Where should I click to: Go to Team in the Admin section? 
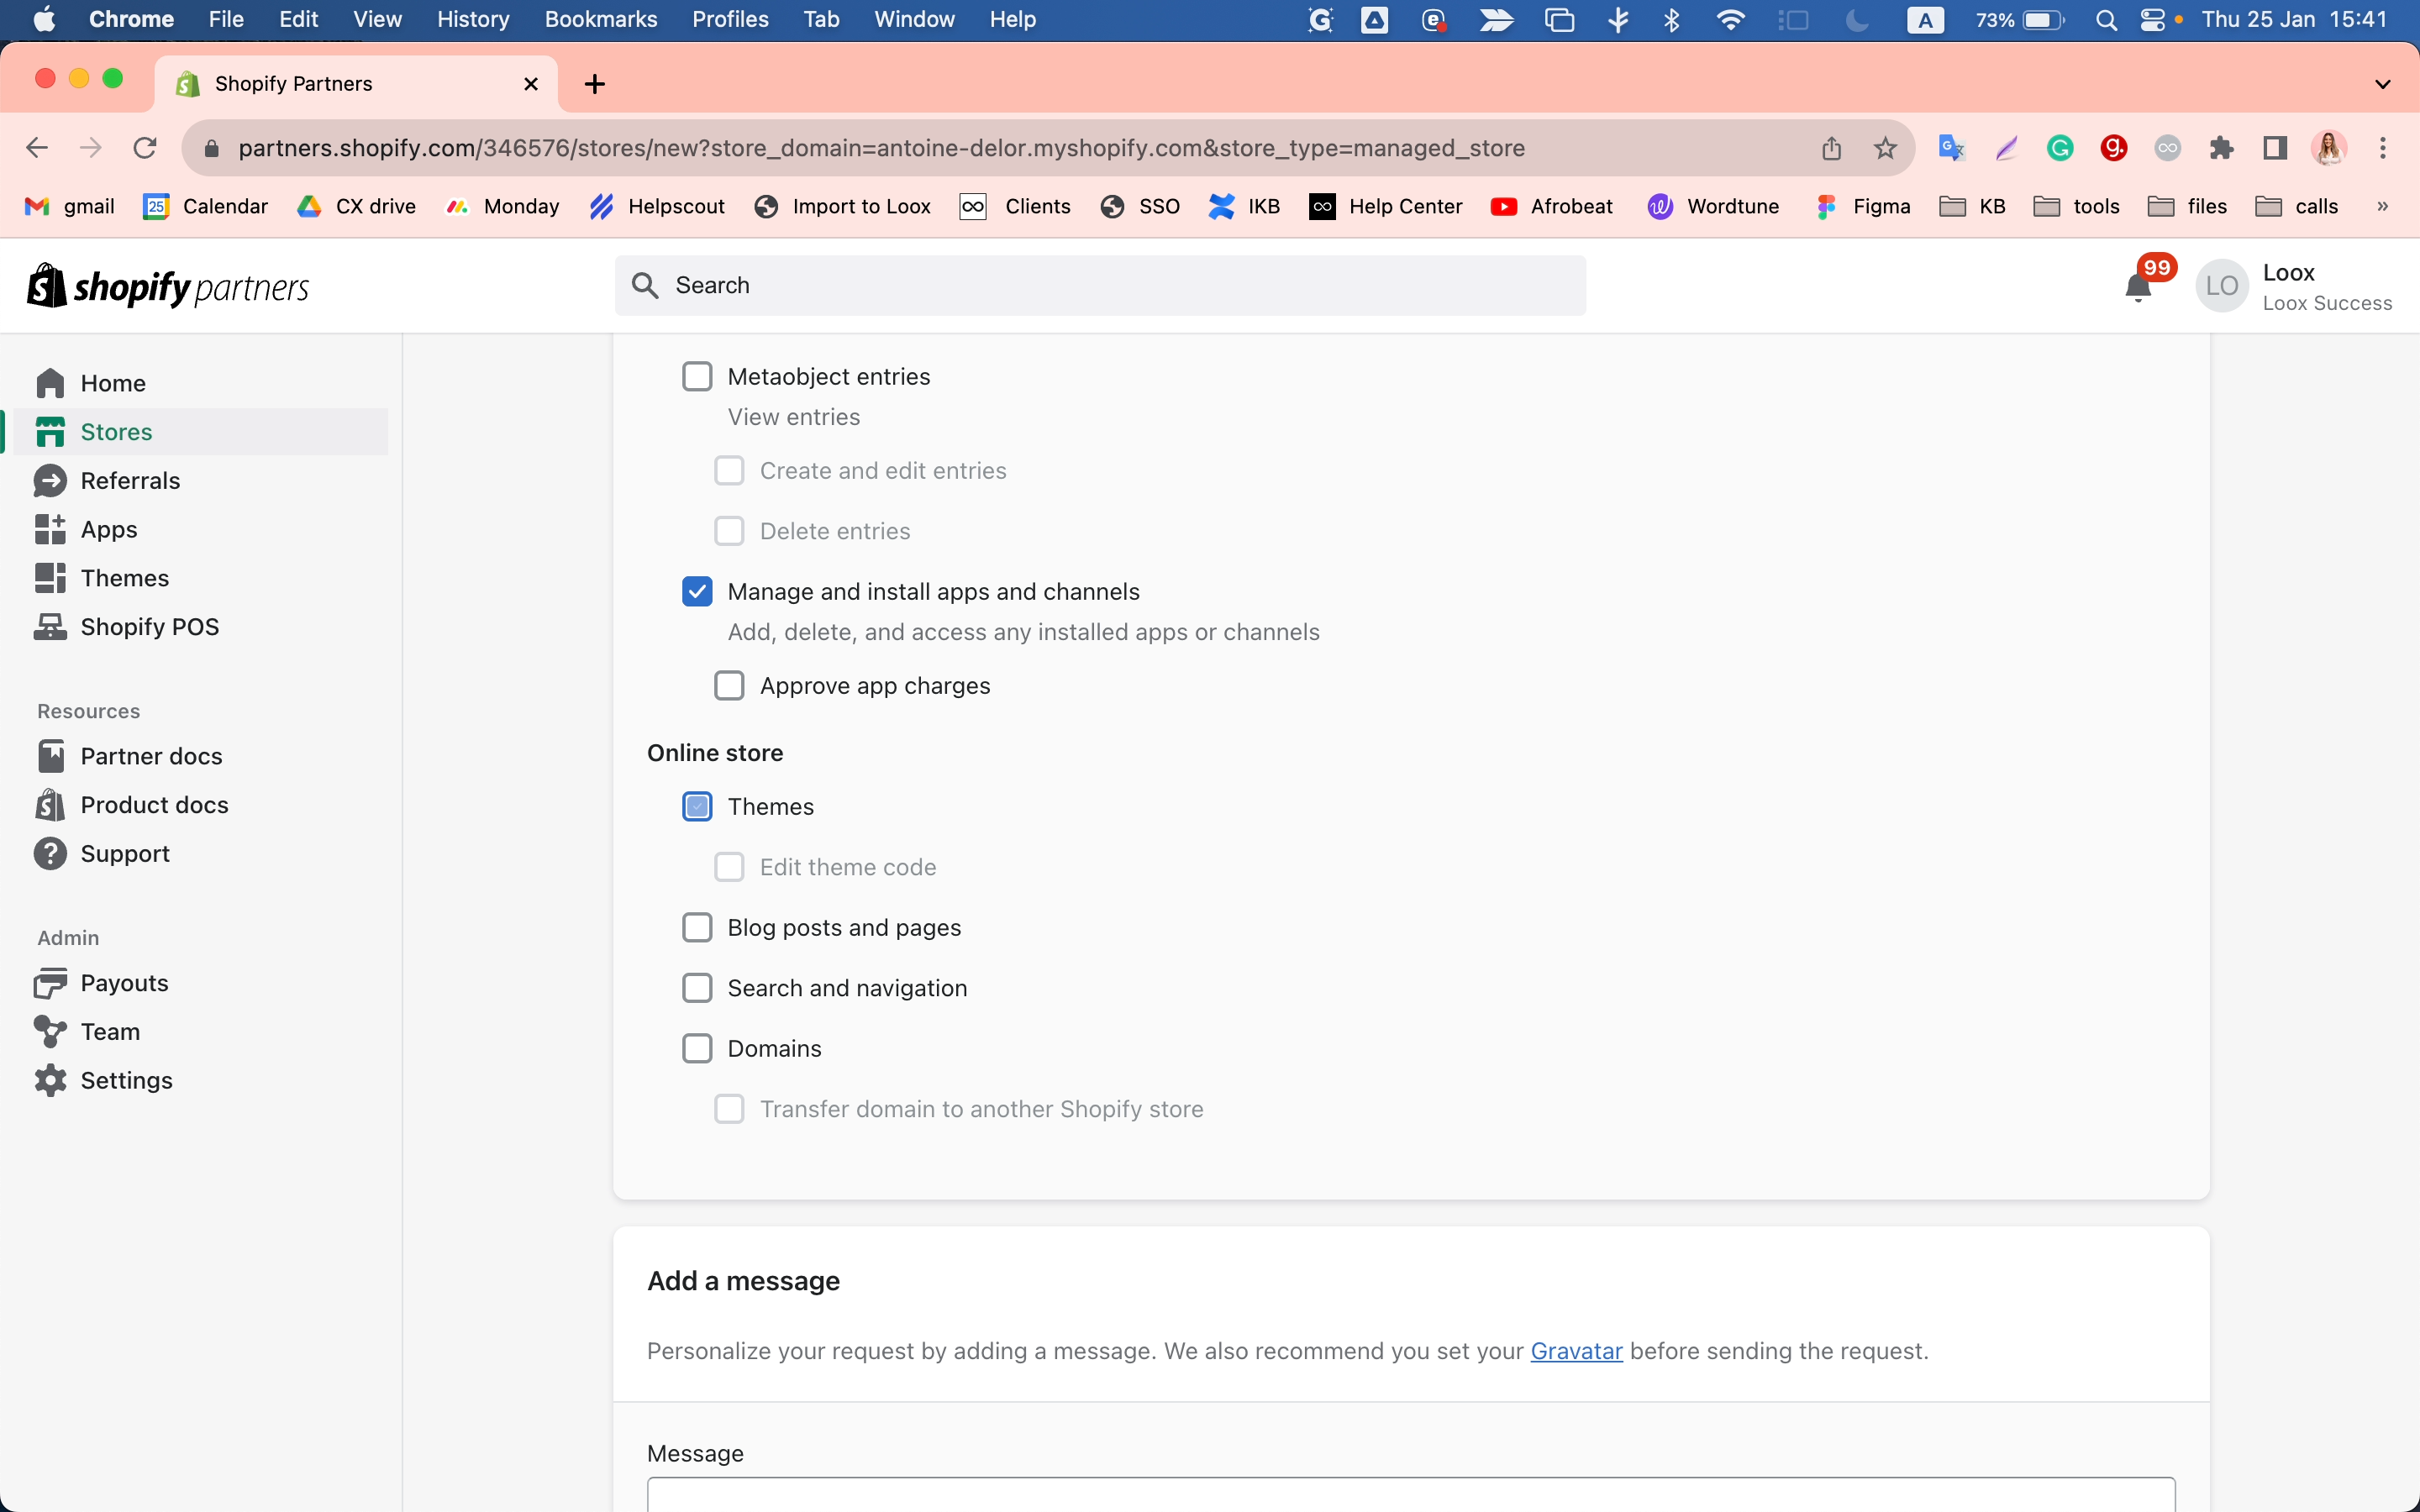coord(109,1031)
